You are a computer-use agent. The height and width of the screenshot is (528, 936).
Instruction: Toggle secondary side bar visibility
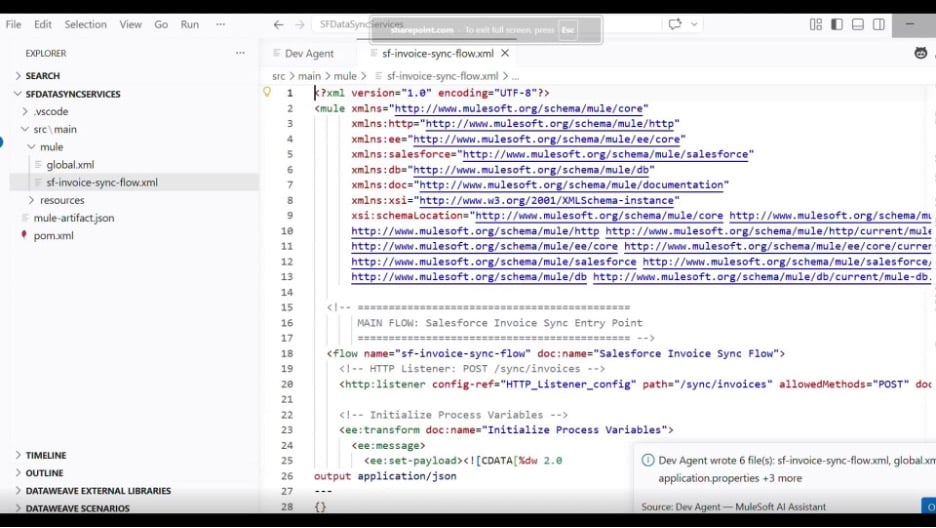879,24
